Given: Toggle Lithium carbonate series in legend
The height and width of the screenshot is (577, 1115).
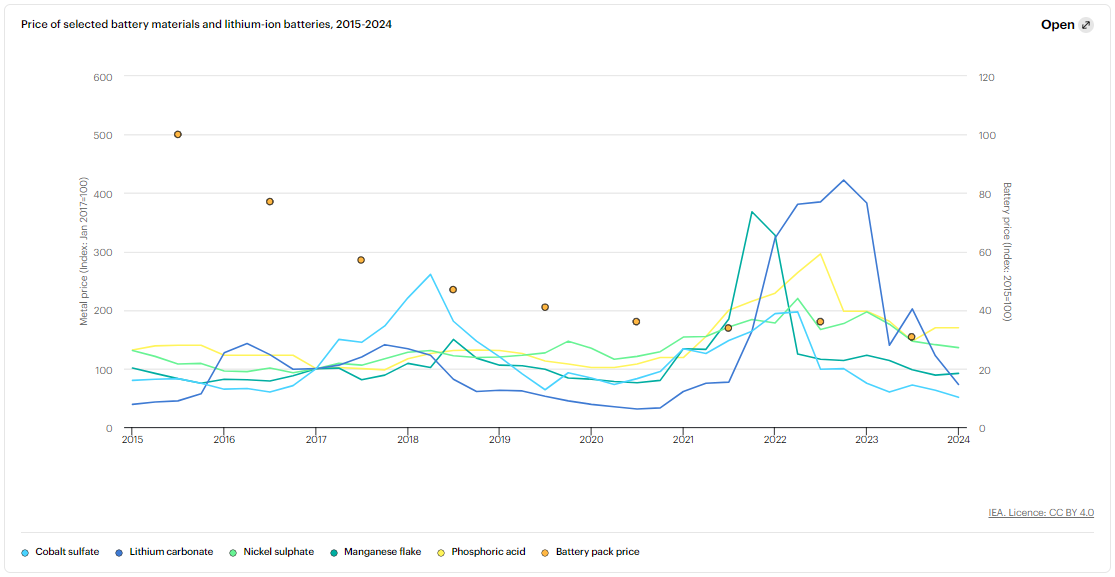Looking at the screenshot, I should pos(171,552).
